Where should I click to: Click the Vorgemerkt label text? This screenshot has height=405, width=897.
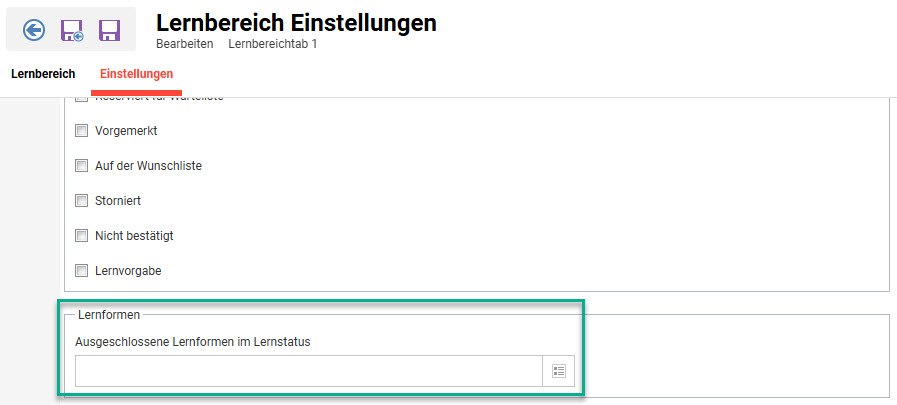point(126,131)
